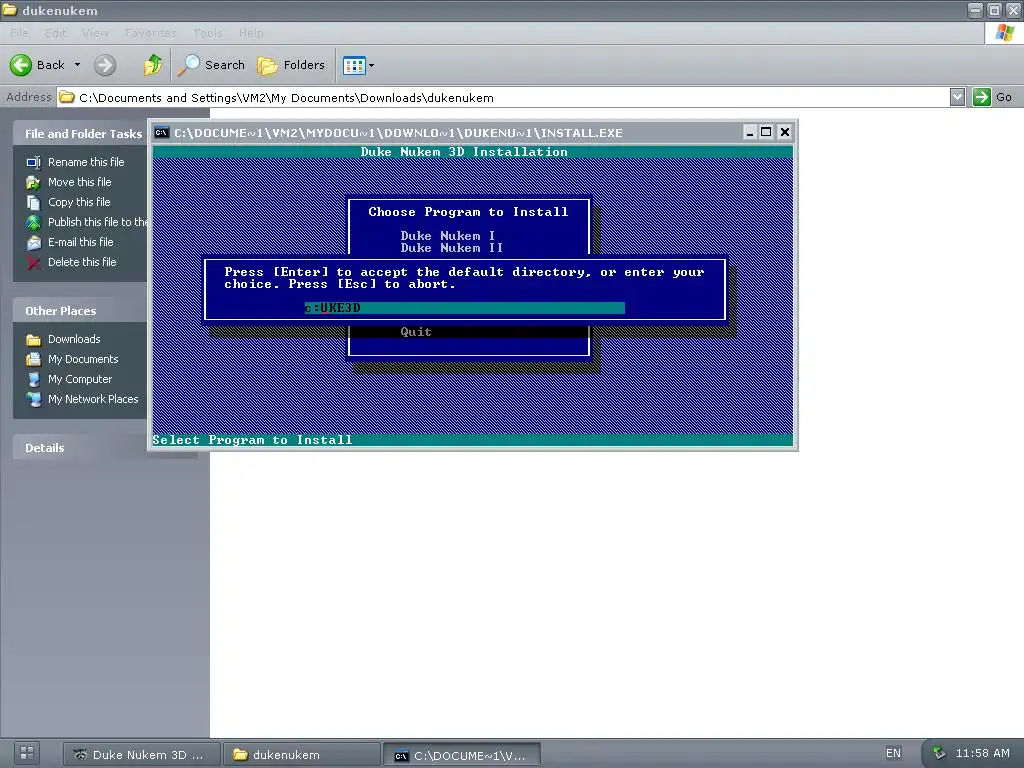Click Rename this file
Screen dimensions: 1024x768
pyautogui.click(x=86, y=162)
